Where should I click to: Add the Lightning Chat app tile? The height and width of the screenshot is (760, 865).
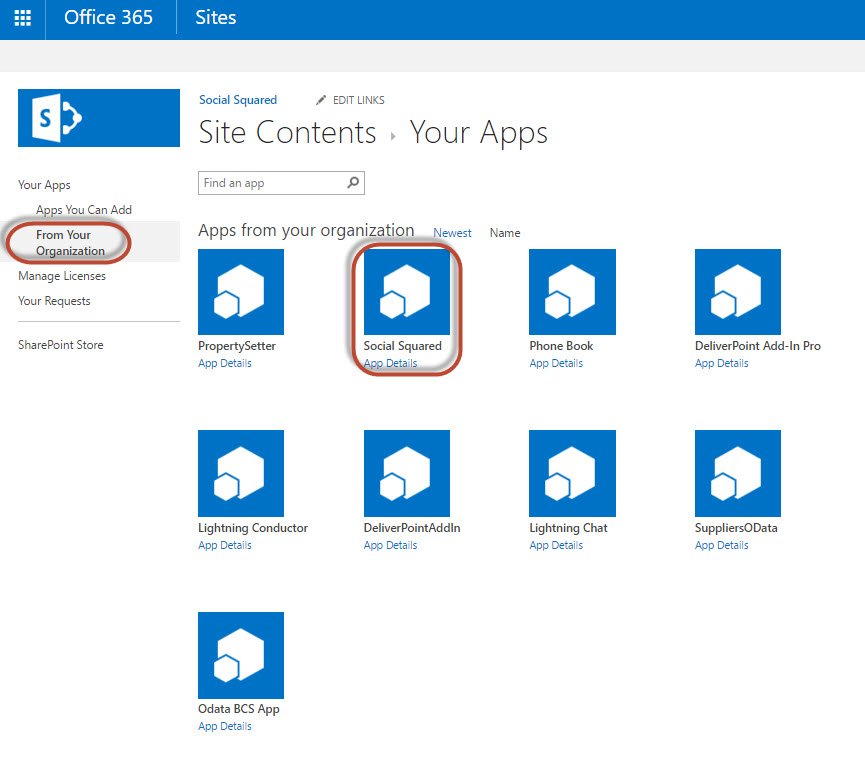point(572,473)
